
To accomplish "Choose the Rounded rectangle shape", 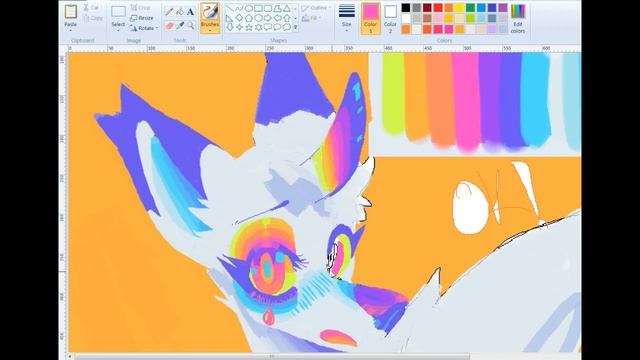I will [x=268, y=8].
